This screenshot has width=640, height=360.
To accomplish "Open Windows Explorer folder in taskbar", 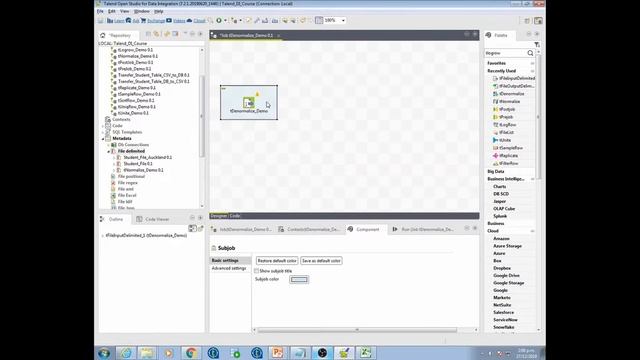I will point(147,353).
